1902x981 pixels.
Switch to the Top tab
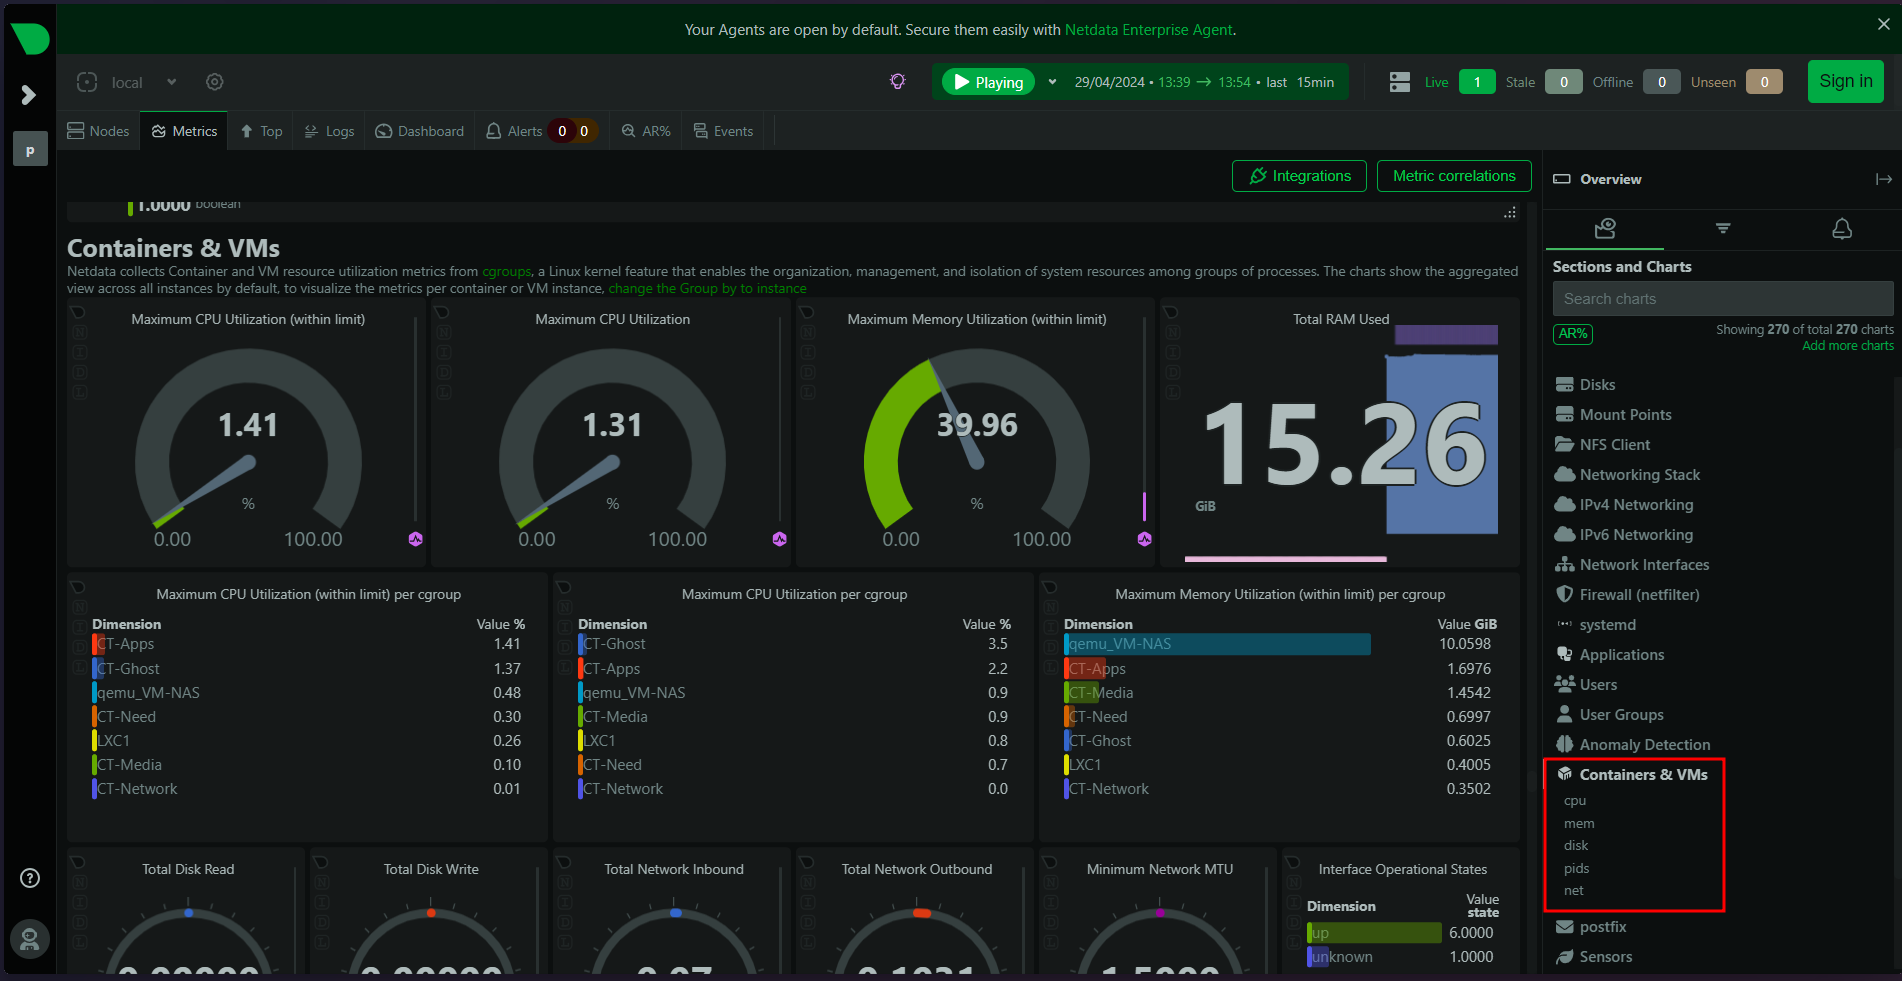coord(261,131)
